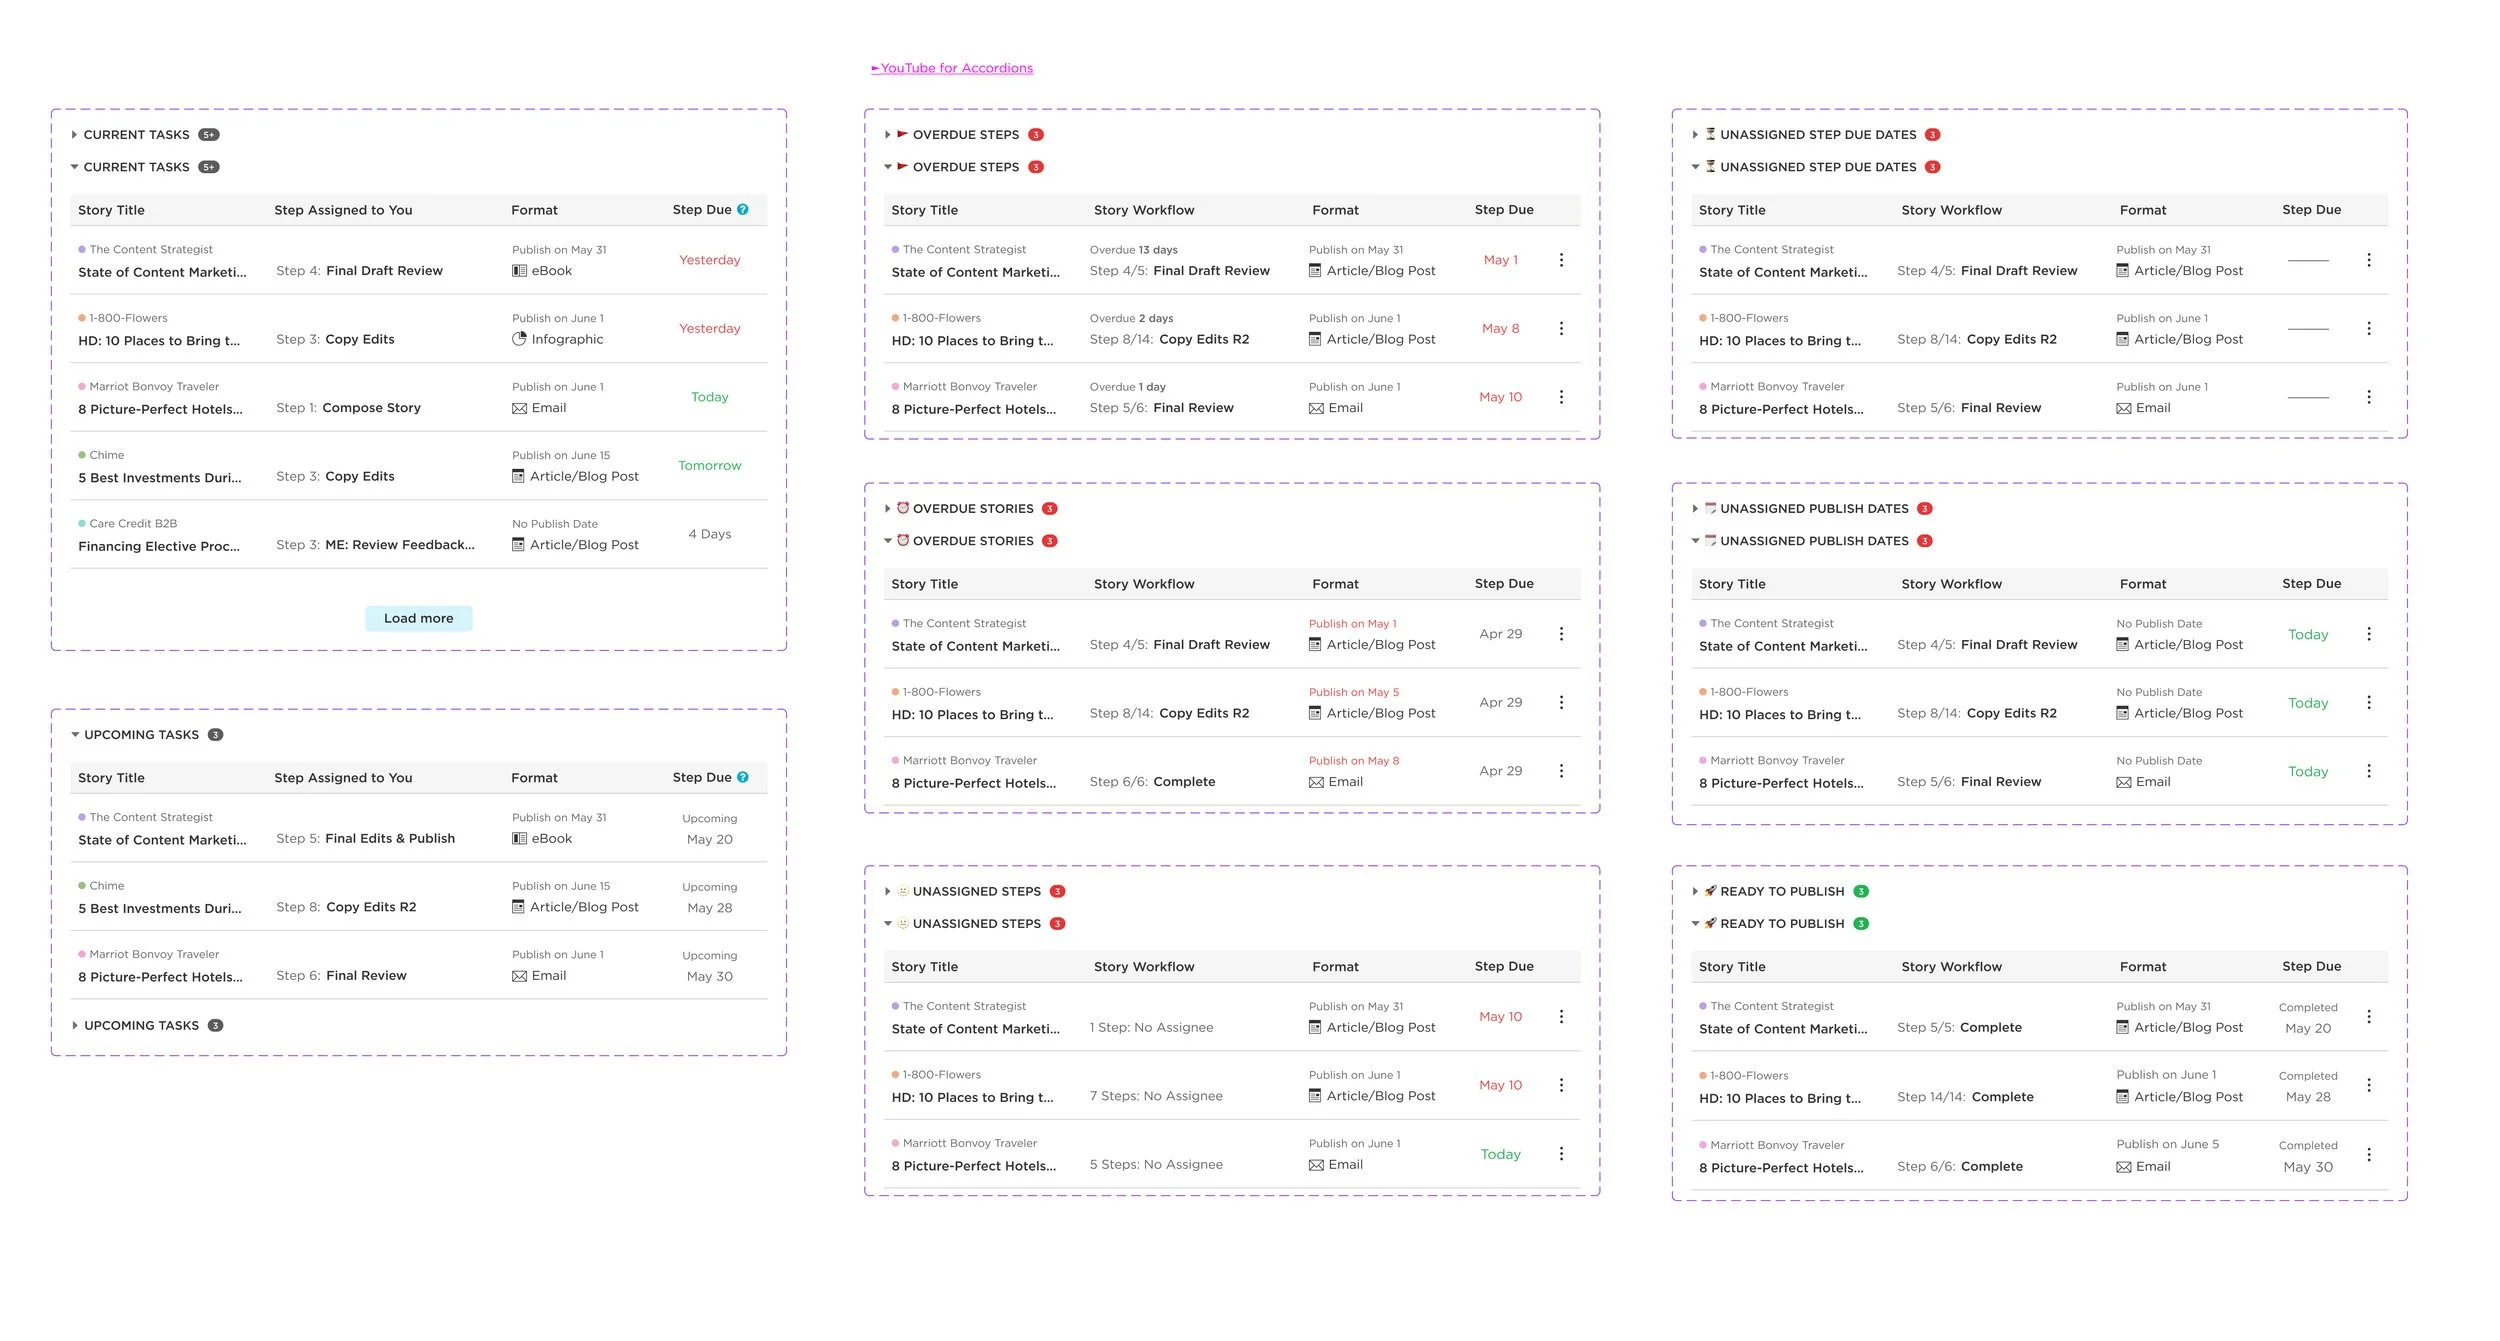This screenshot has width=2500, height=1341.
Task: Open kebab menu for Unassigned Step Due Dates 1-800-Flowers row
Action: tap(2368, 328)
